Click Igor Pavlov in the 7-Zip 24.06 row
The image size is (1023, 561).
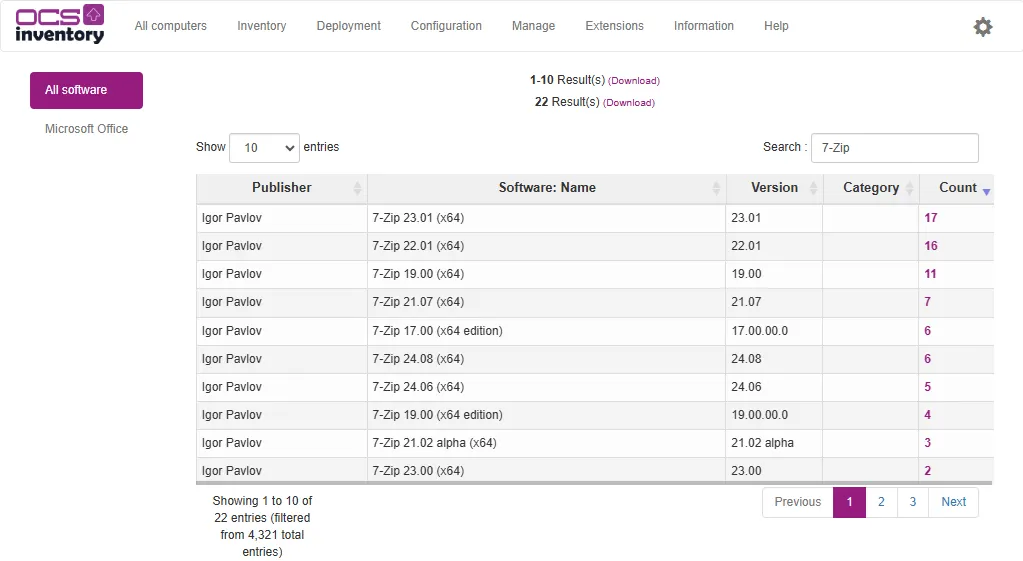click(232, 387)
